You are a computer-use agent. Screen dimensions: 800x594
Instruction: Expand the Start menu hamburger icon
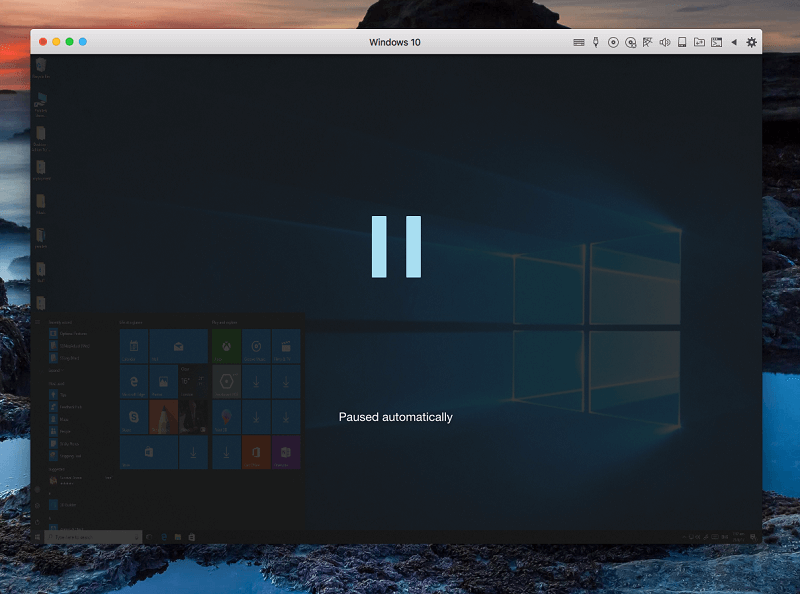pos(37,322)
